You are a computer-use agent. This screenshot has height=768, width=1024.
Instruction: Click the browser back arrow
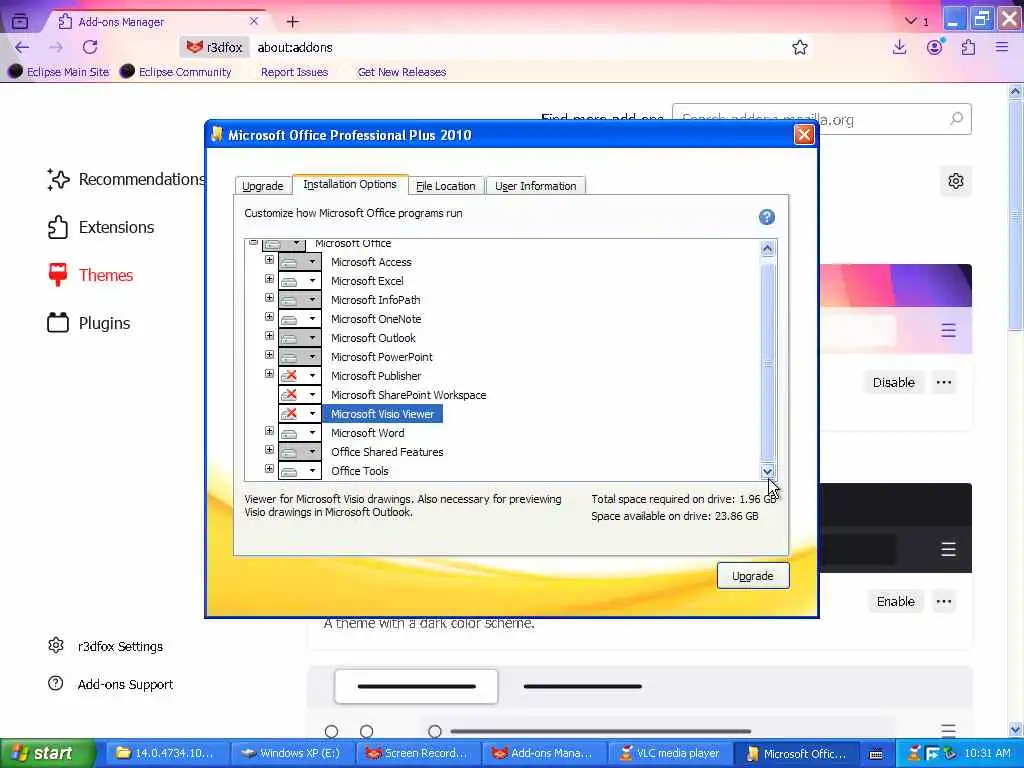(x=22, y=47)
